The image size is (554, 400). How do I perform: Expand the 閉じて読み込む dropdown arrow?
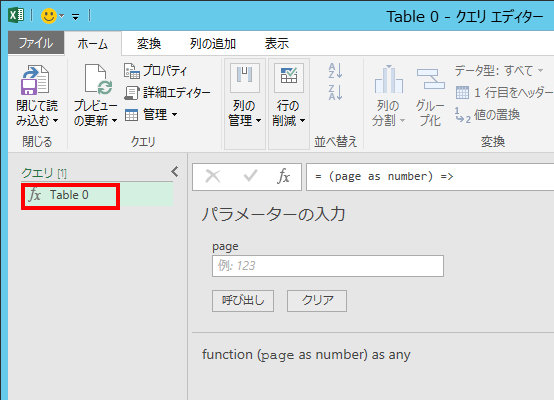(x=55, y=121)
